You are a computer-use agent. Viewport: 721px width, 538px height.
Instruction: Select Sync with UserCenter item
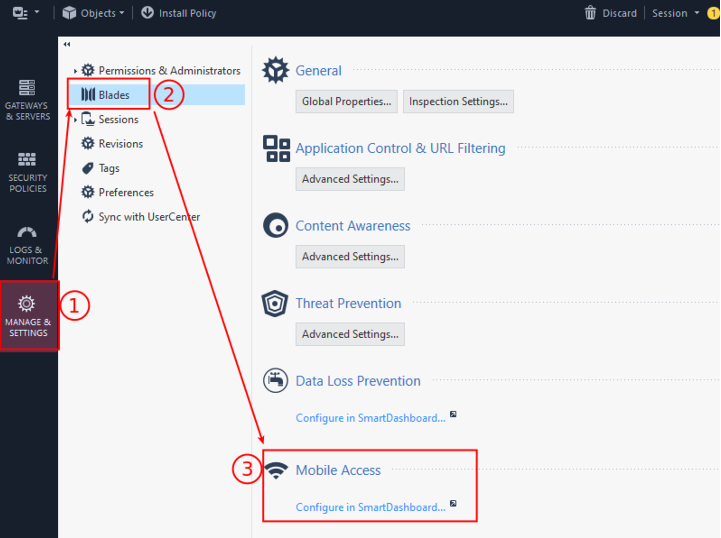(148, 217)
